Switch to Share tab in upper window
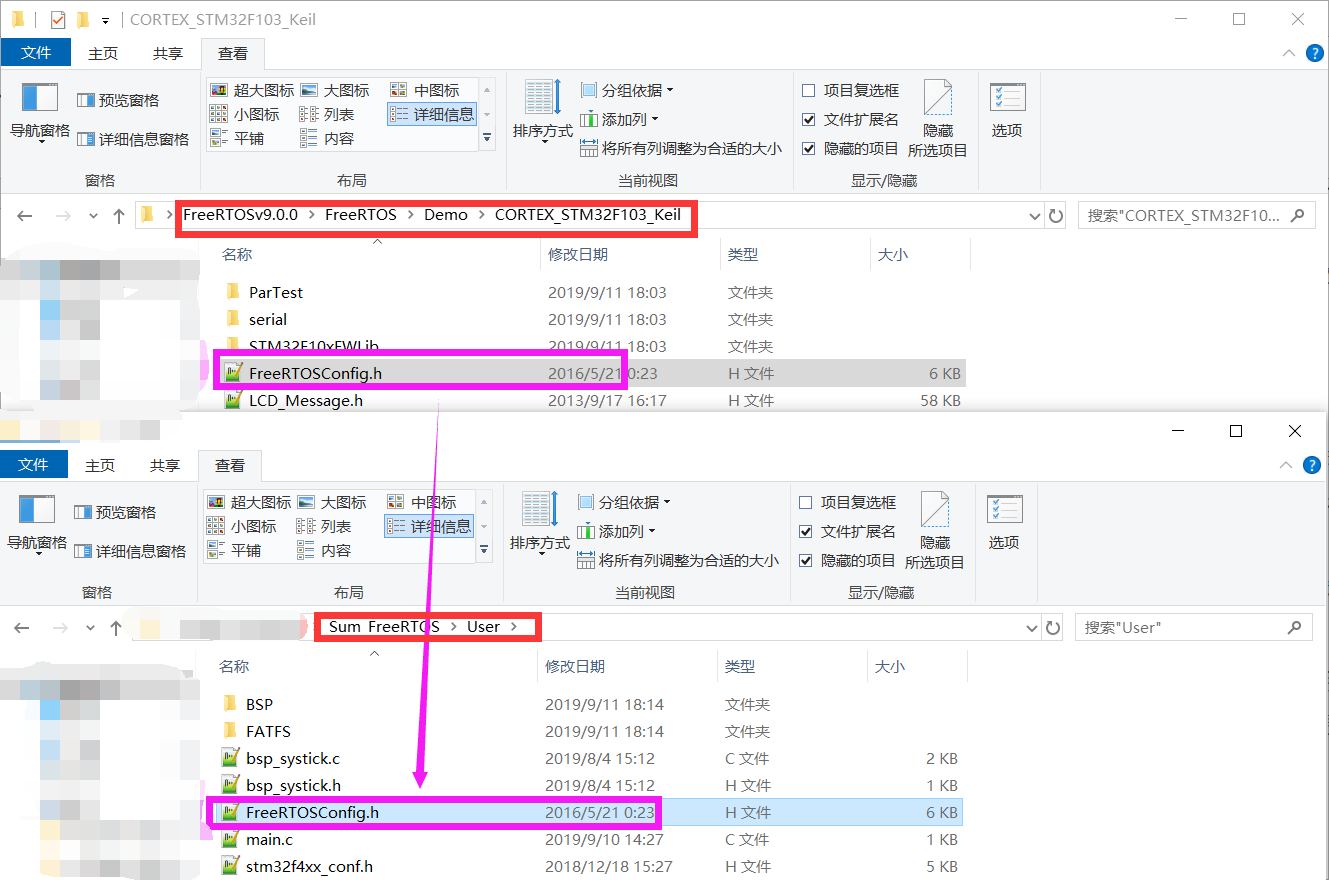Screen dimensions: 1329x880 [x=168, y=53]
